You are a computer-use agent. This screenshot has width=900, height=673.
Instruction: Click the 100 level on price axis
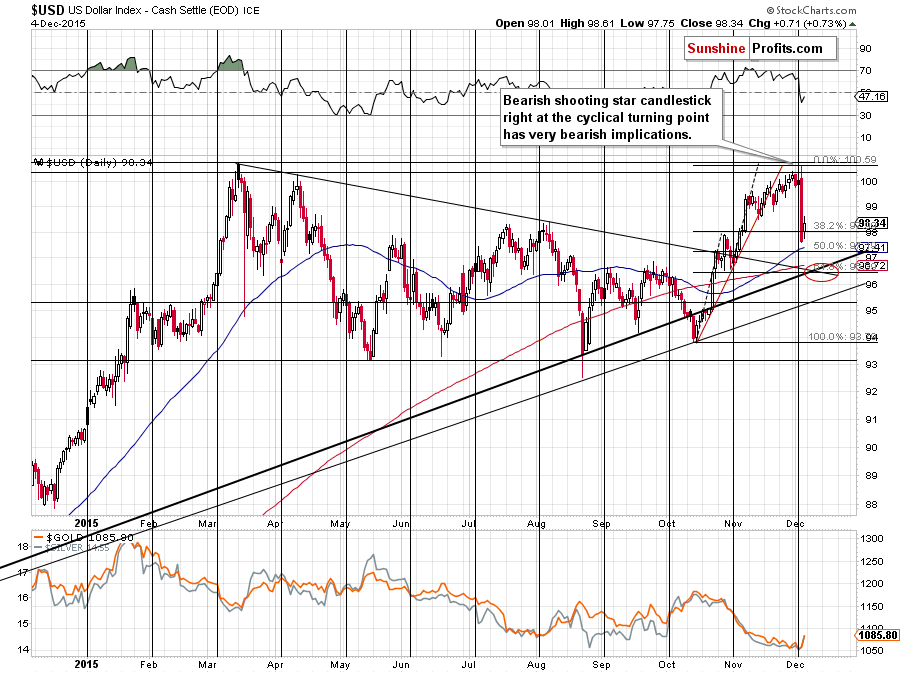[x=869, y=181]
